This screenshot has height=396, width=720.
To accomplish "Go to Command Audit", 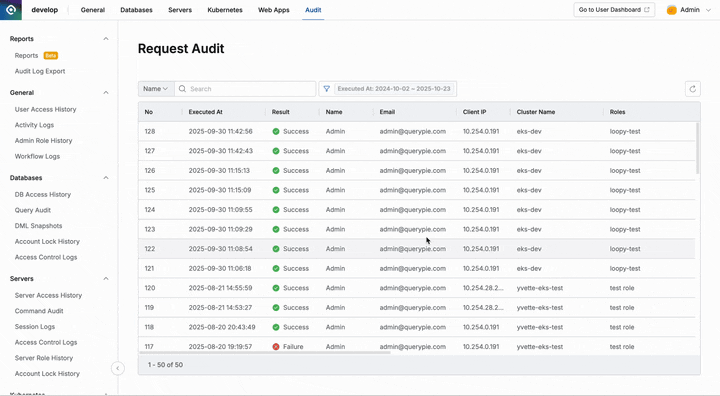I will coord(39,311).
